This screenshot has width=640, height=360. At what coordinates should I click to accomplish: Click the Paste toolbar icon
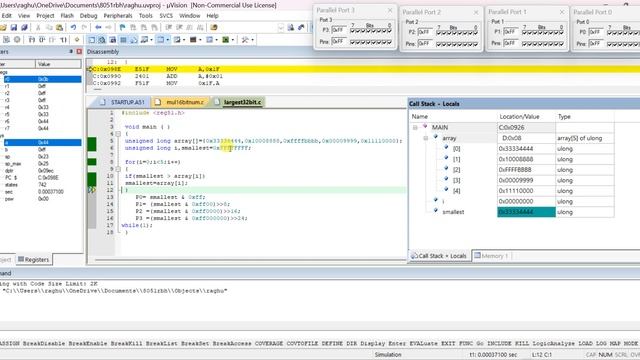[x=60, y=27]
